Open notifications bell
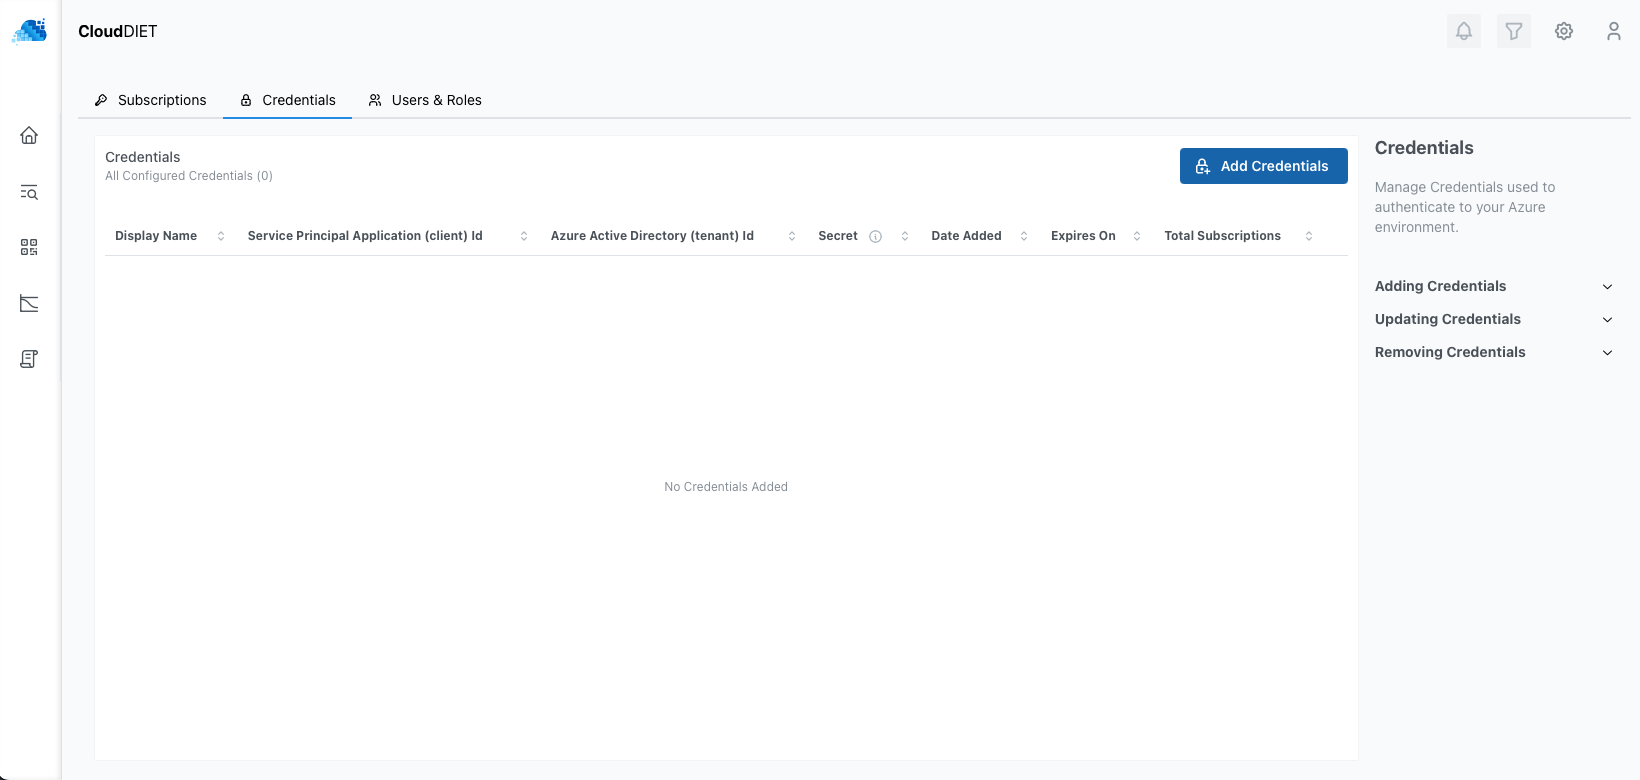Viewport: 1640px width, 780px height. (1464, 31)
